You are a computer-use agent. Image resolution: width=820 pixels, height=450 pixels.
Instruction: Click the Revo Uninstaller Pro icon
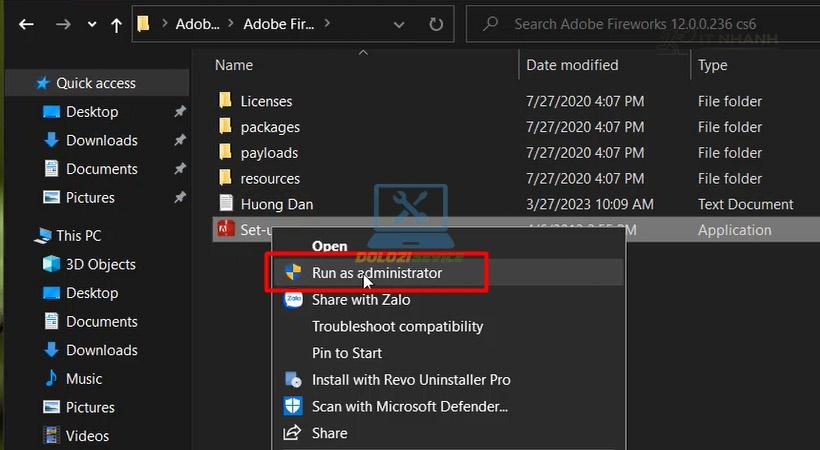coord(293,380)
